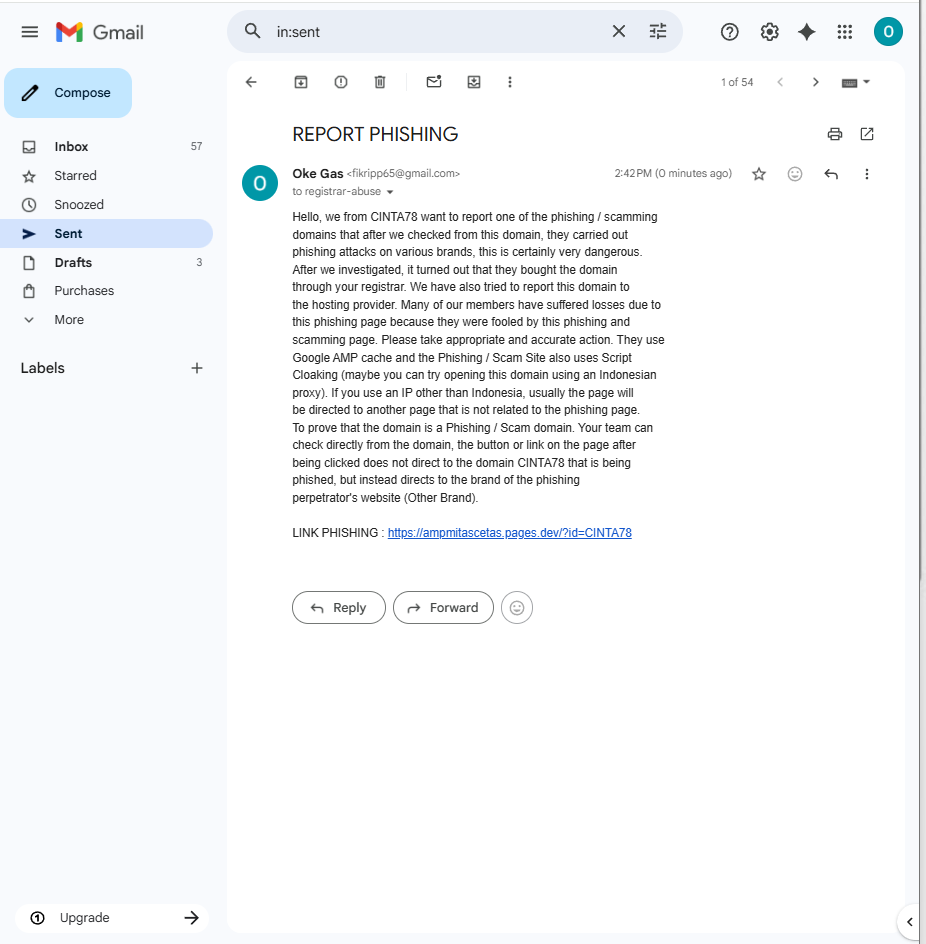Print all using the printer icon

coord(834,134)
